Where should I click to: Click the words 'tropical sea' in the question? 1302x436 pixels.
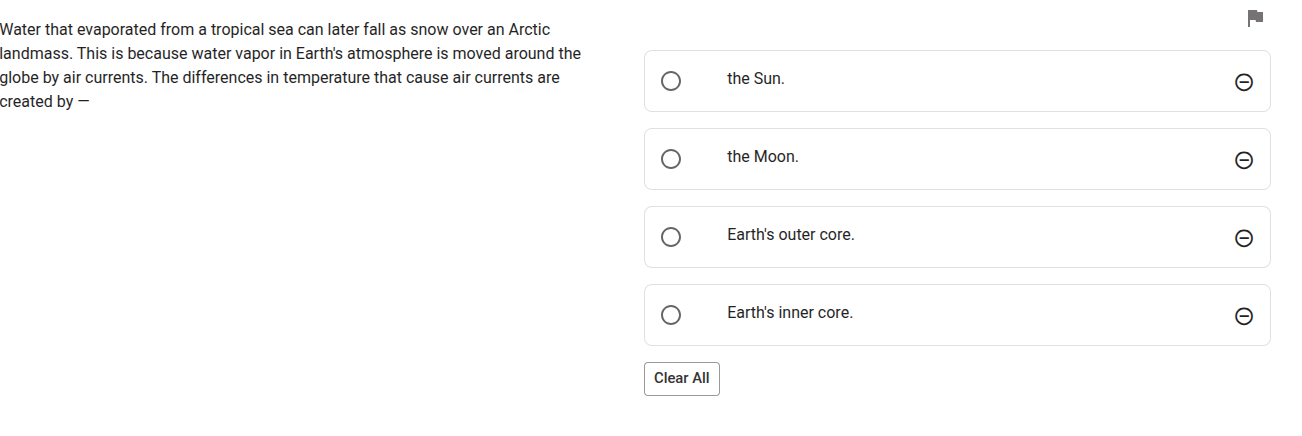252,30
